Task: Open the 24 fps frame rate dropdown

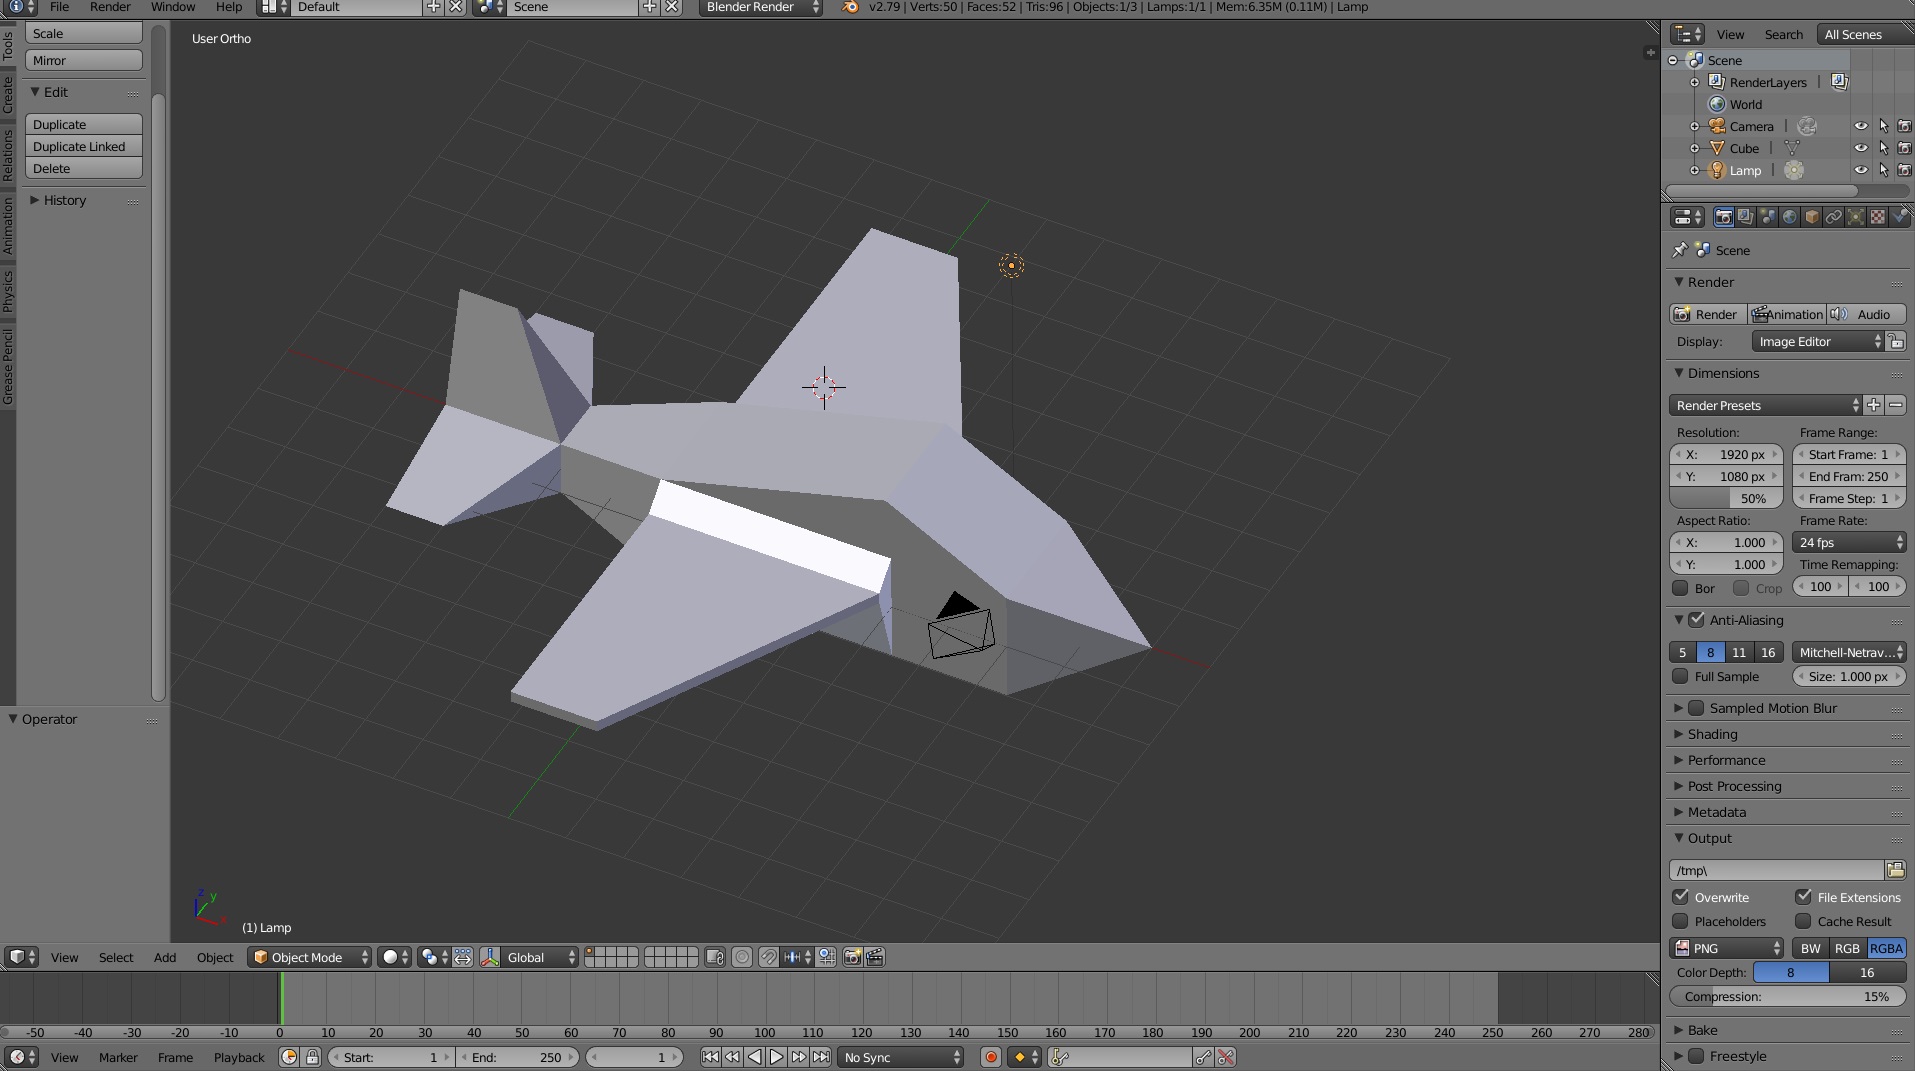Action: [1849, 542]
